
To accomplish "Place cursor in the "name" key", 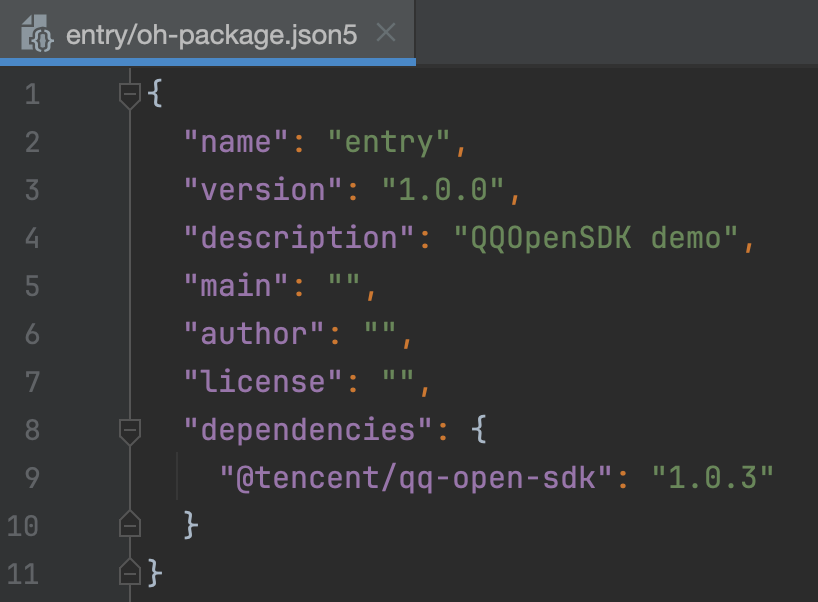I will click(236, 142).
